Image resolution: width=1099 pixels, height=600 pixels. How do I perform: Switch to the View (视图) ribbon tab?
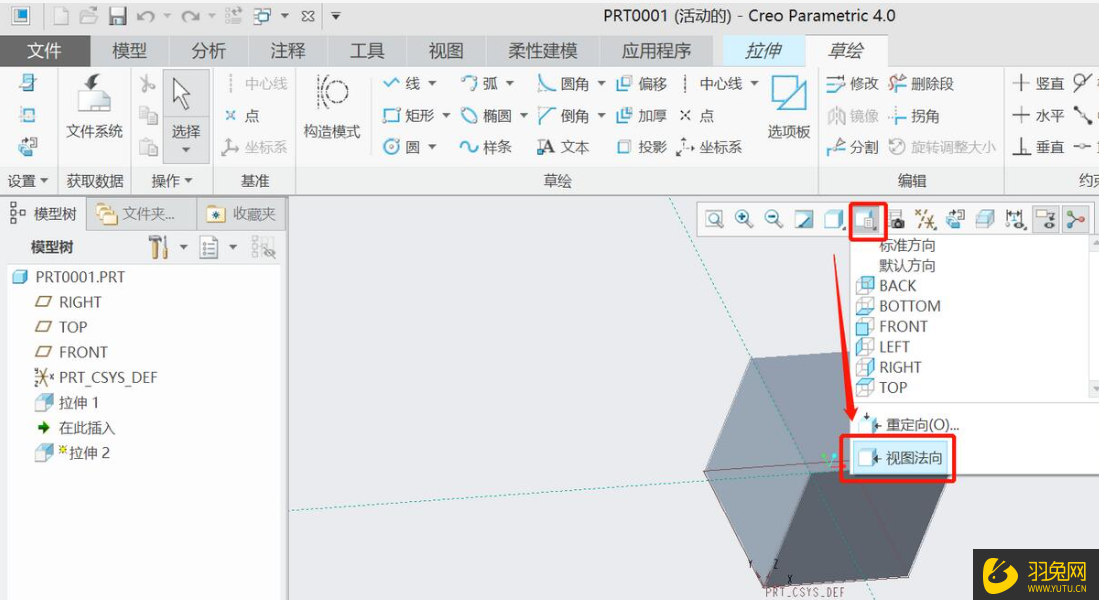coord(446,50)
